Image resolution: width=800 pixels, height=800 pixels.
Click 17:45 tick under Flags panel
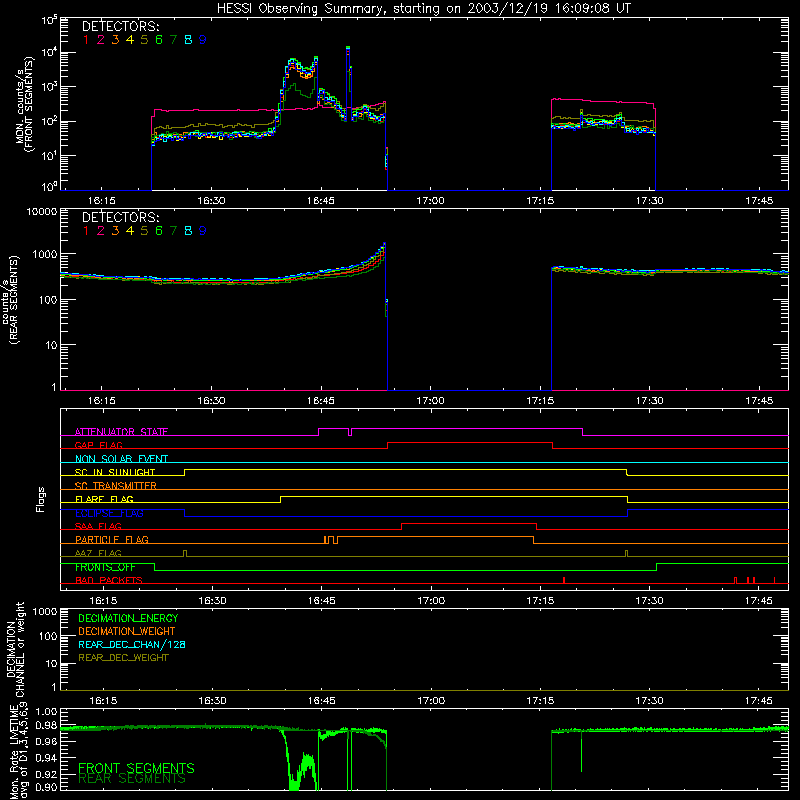pos(759,601)
